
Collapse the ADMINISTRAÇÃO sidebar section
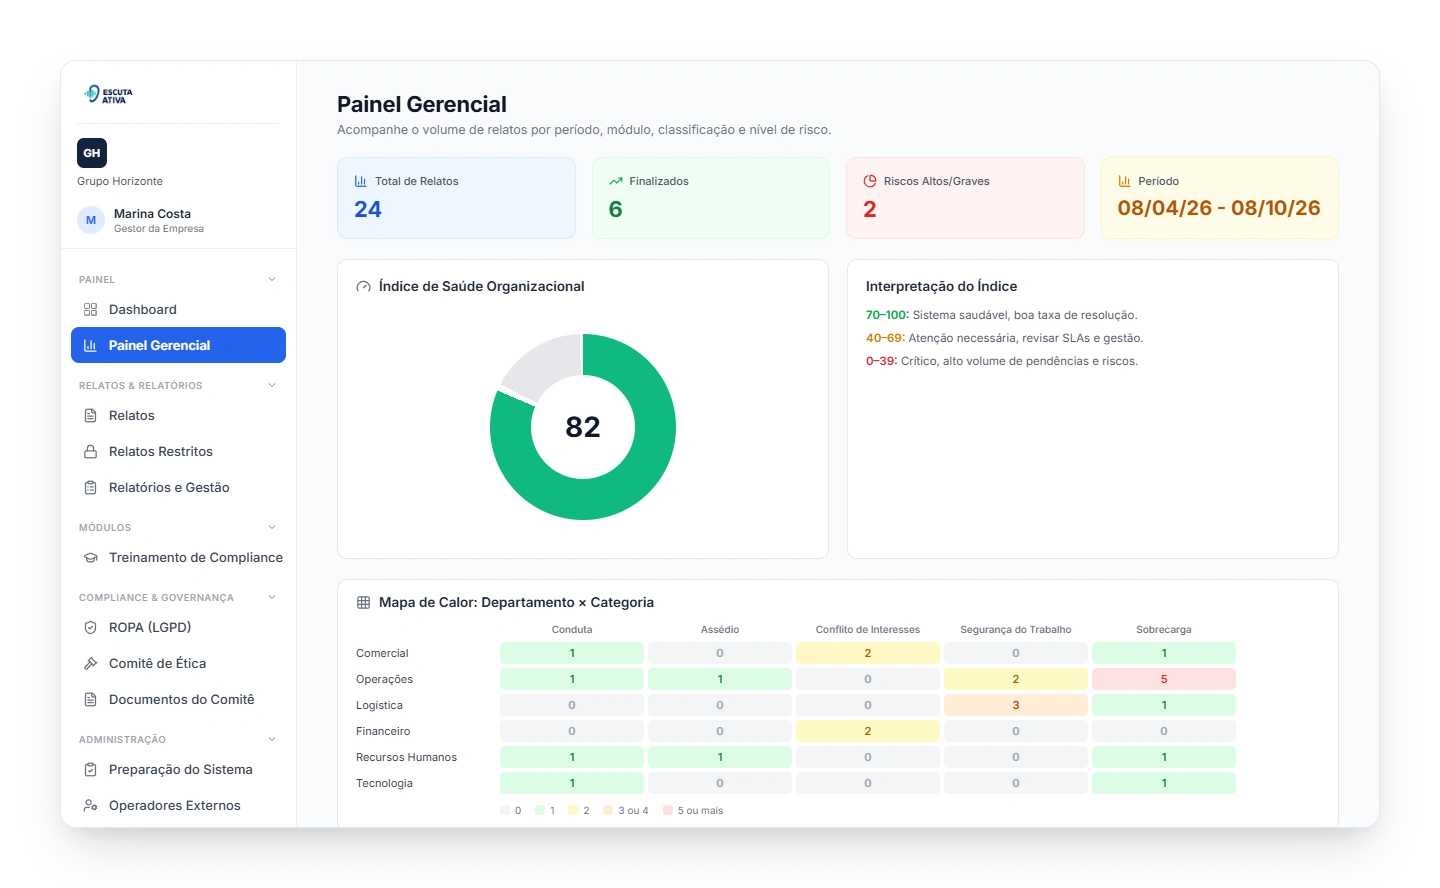click(x=272, y=740)
